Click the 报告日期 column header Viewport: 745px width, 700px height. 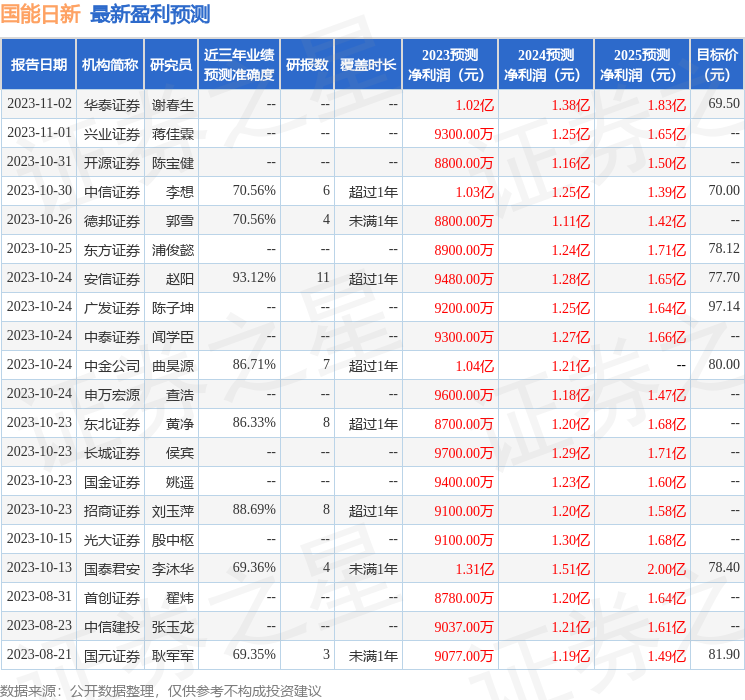click(x=38, y=65)
